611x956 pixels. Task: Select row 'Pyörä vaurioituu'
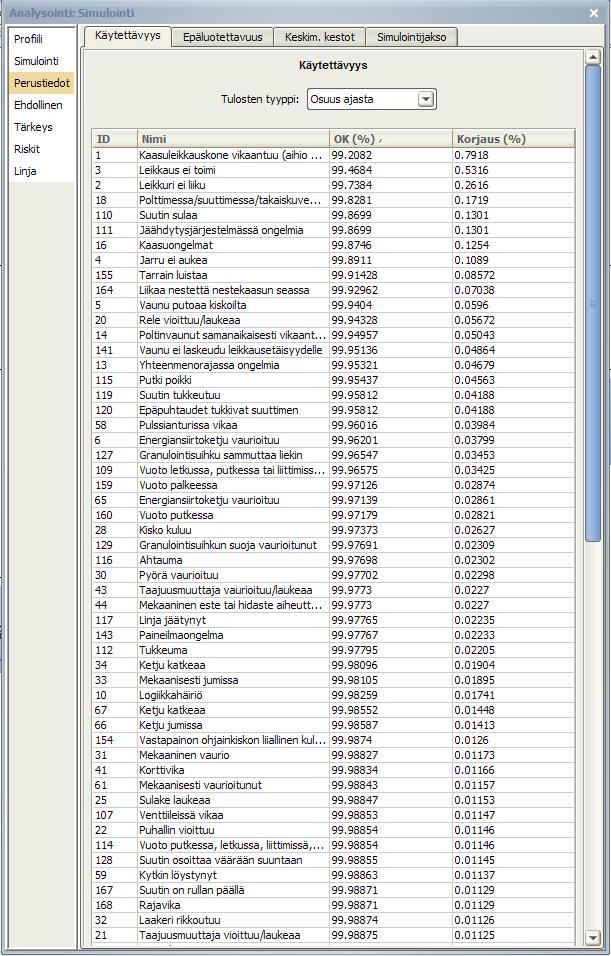[334, 575]
